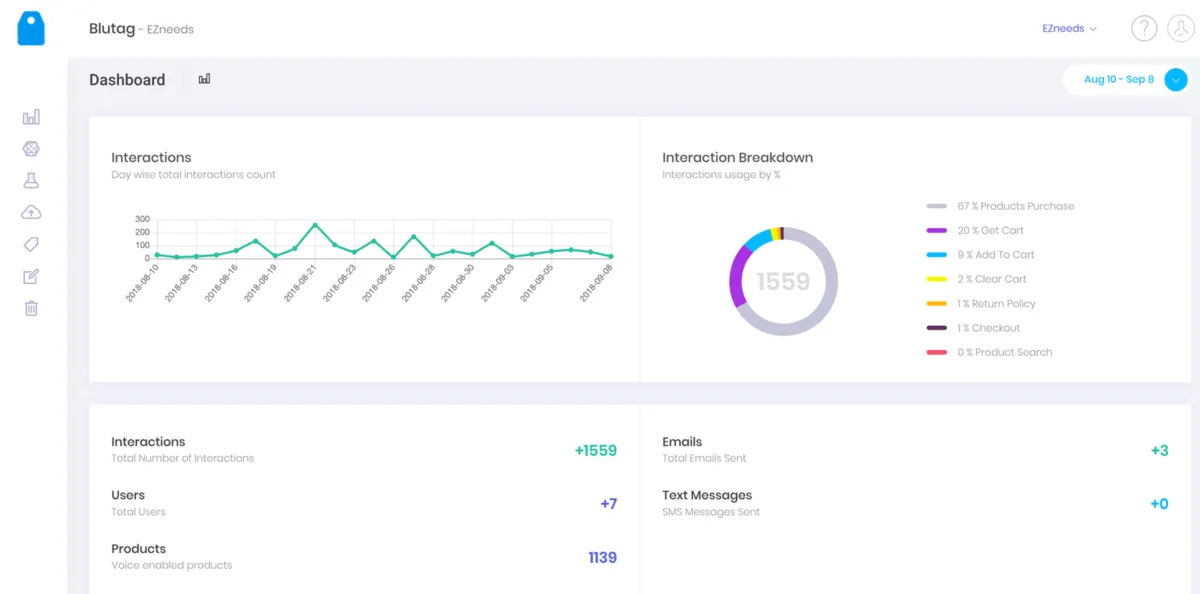1200x594 pixels.
Task: Open the user profile icon
Action: [x=1181, y=28]
